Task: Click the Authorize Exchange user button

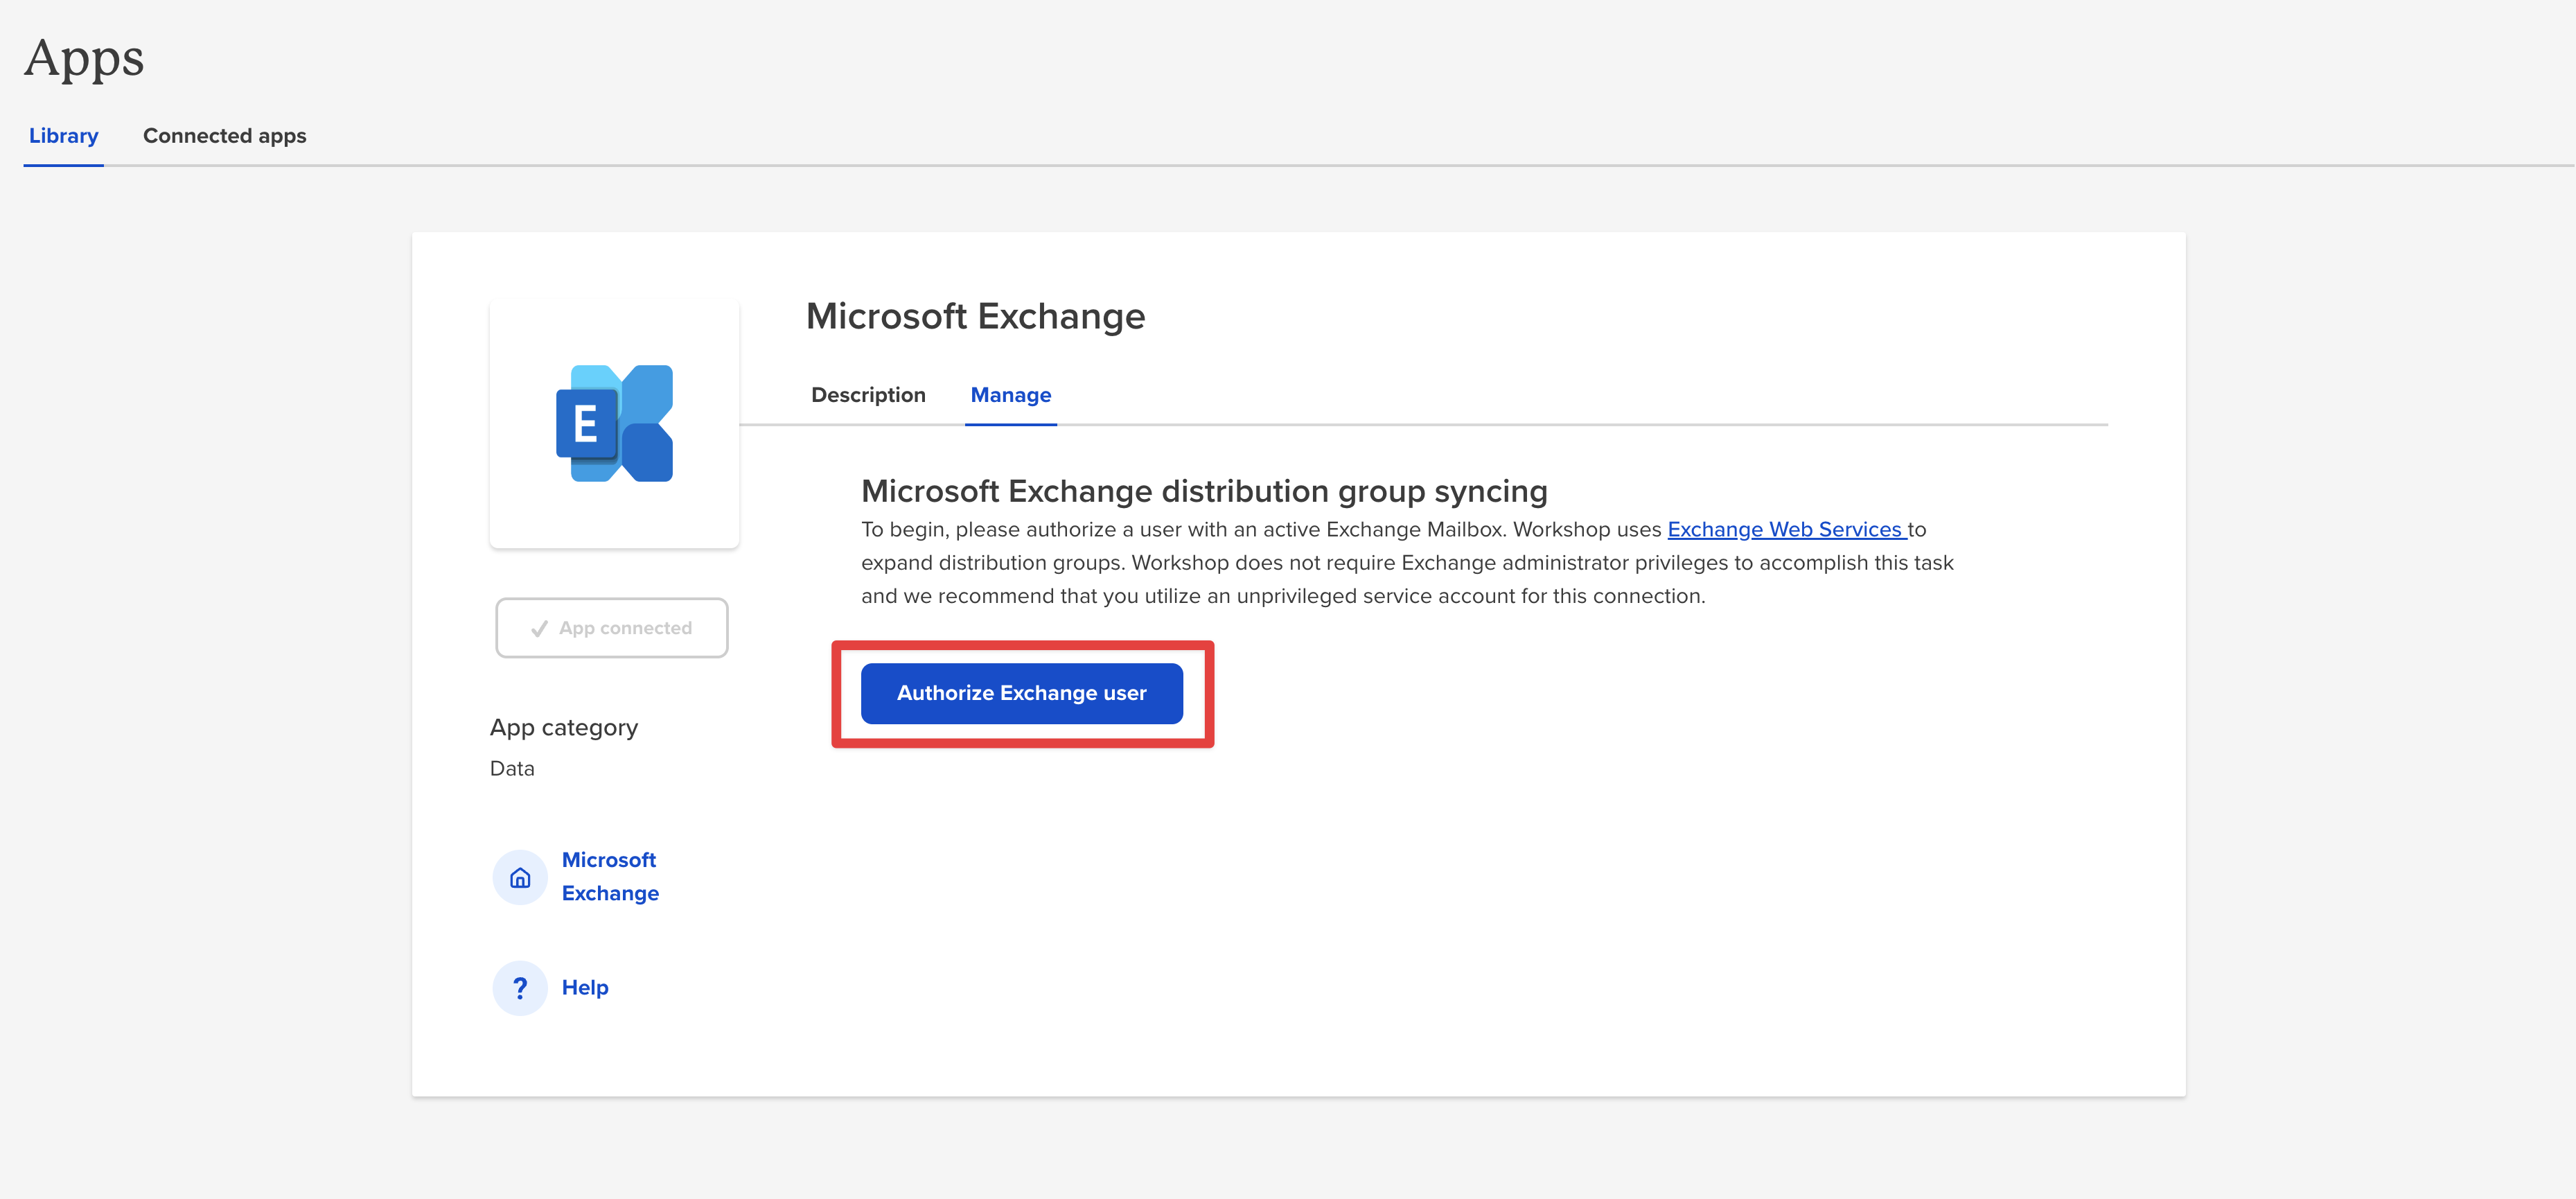Action: coord(1022,692)
